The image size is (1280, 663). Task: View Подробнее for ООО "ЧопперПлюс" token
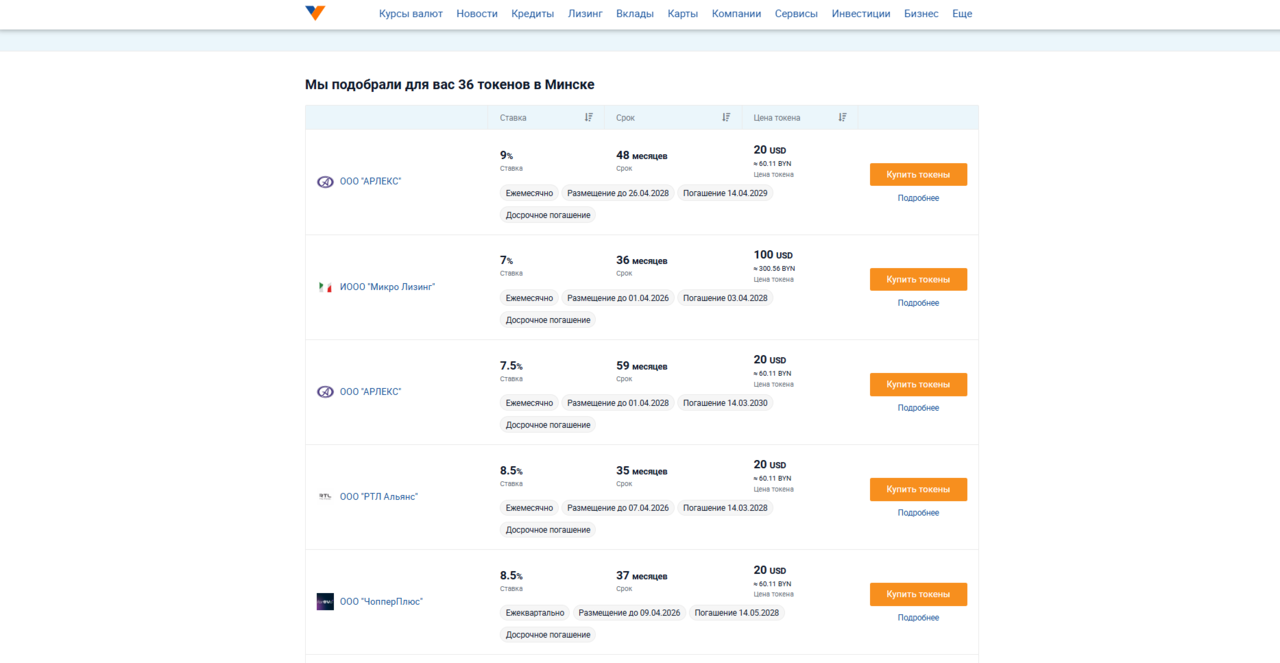point(918,618)
